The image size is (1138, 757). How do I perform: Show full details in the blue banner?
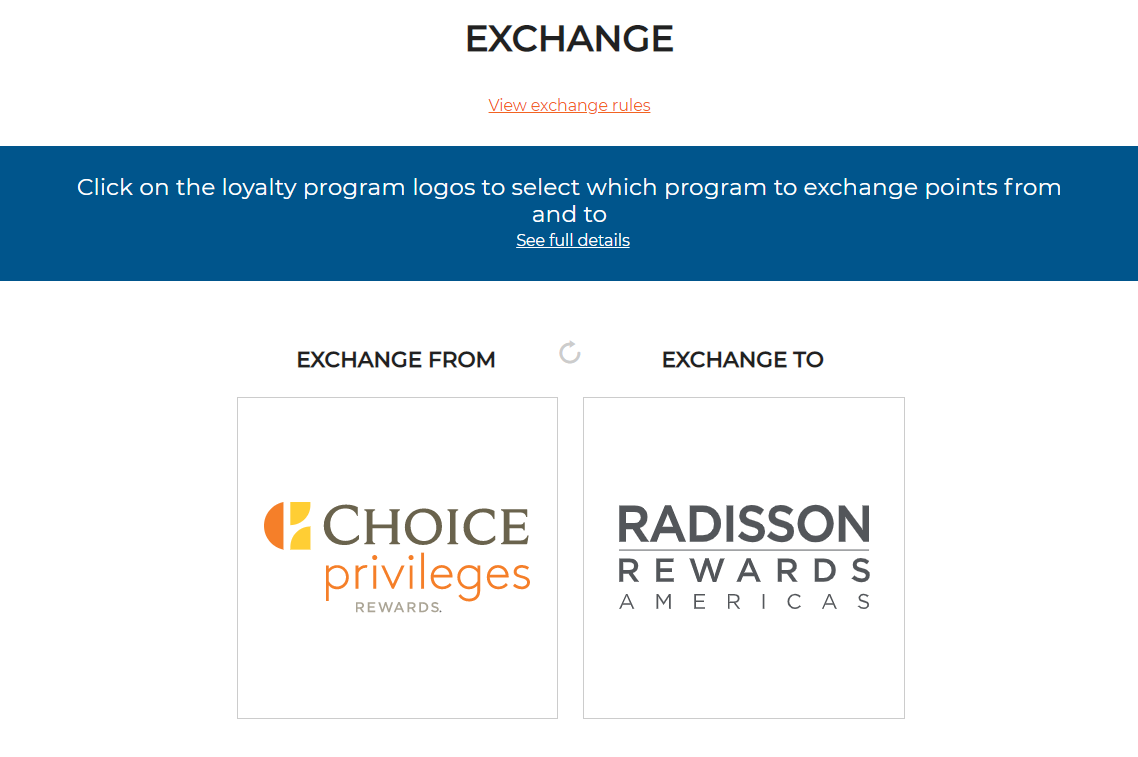click(x=572, y=240)
